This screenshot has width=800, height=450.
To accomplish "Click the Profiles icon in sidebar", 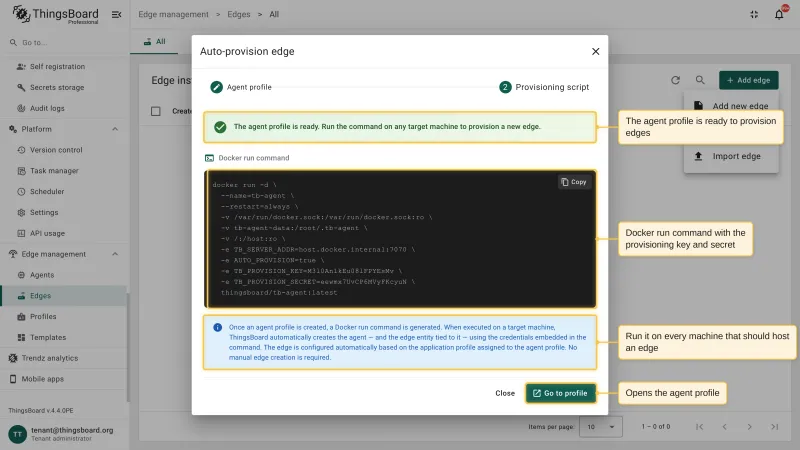I will 21,317.
